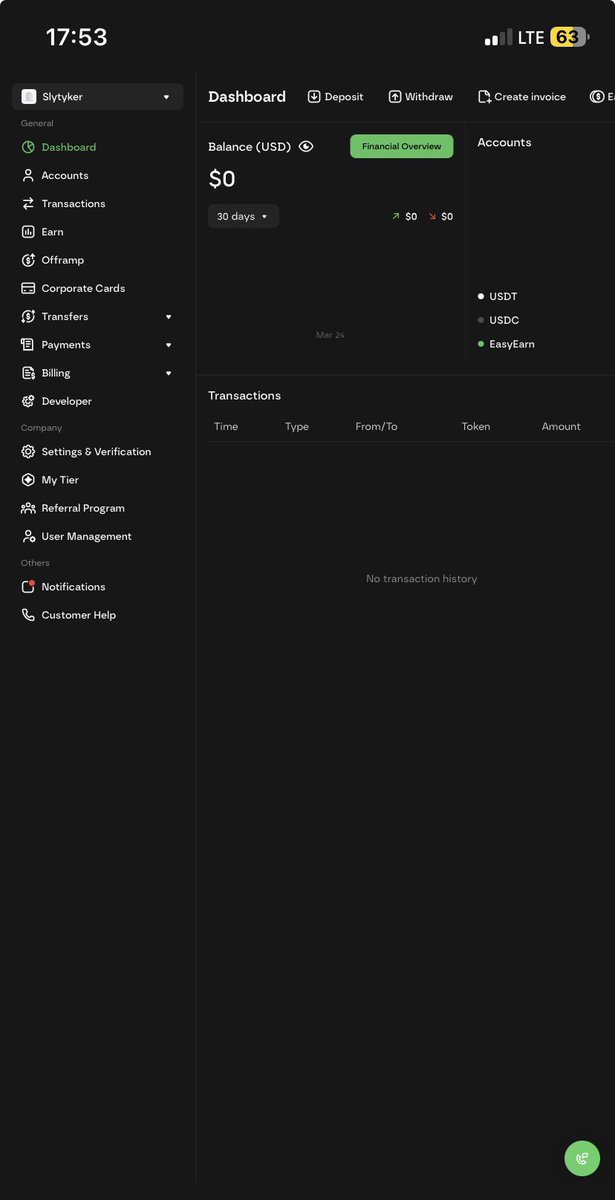The height and width of the screenshot is (1200, 615).
Task: Select Earn in the sidebar
Action: 52,232
